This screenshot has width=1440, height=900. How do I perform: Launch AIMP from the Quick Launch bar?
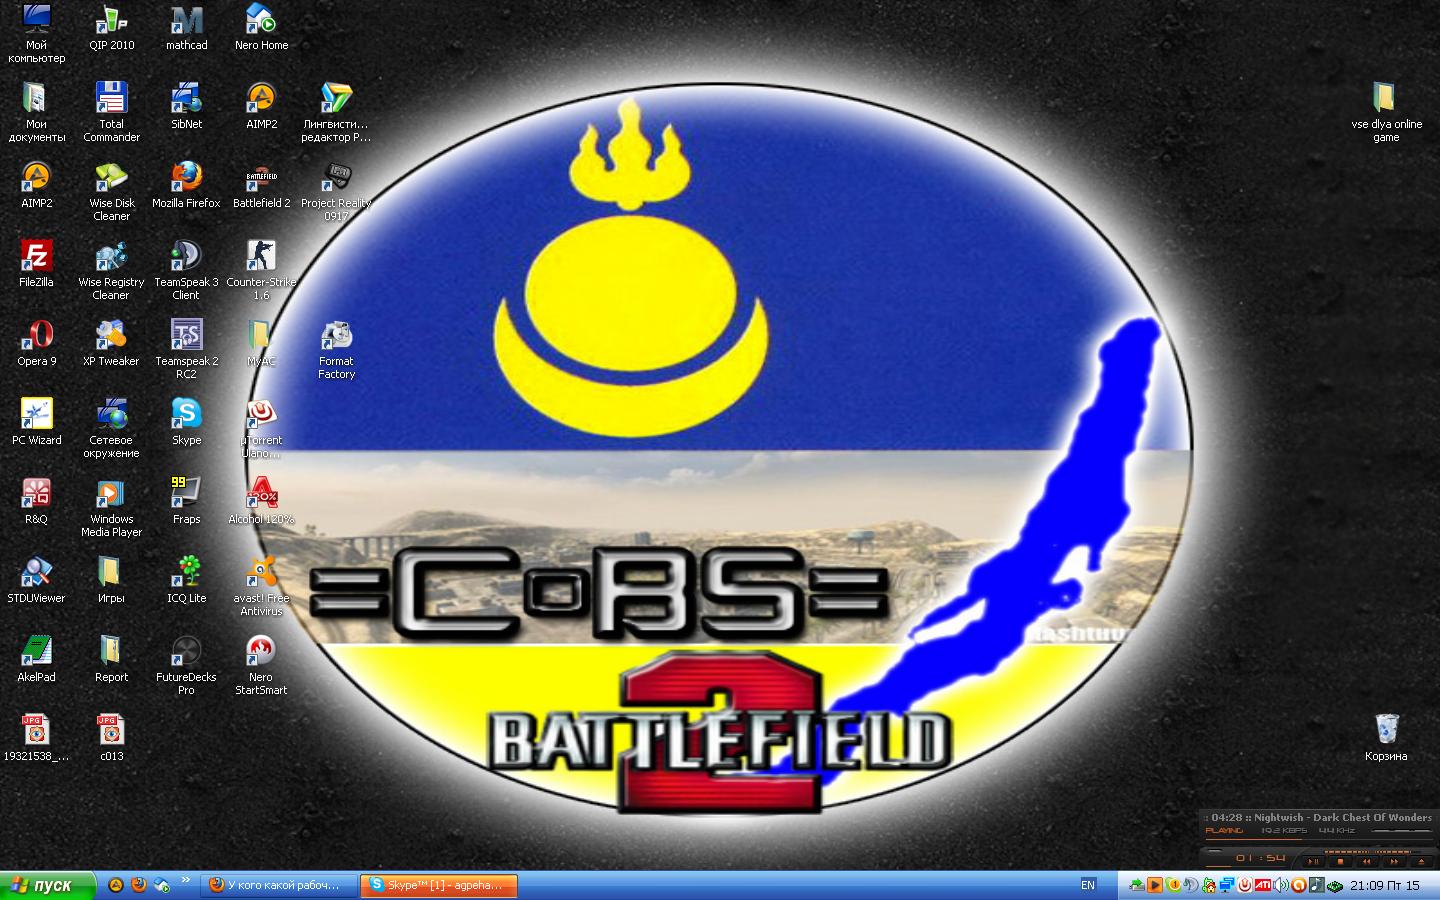[116, 885]
